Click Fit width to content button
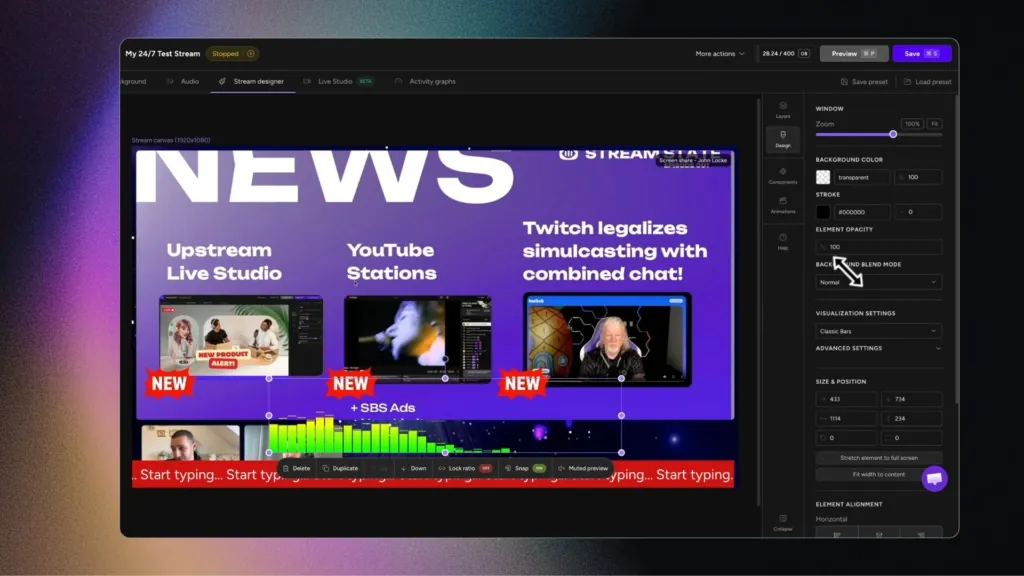Screen dimensions: 1024x576 [x=878, y=474]
